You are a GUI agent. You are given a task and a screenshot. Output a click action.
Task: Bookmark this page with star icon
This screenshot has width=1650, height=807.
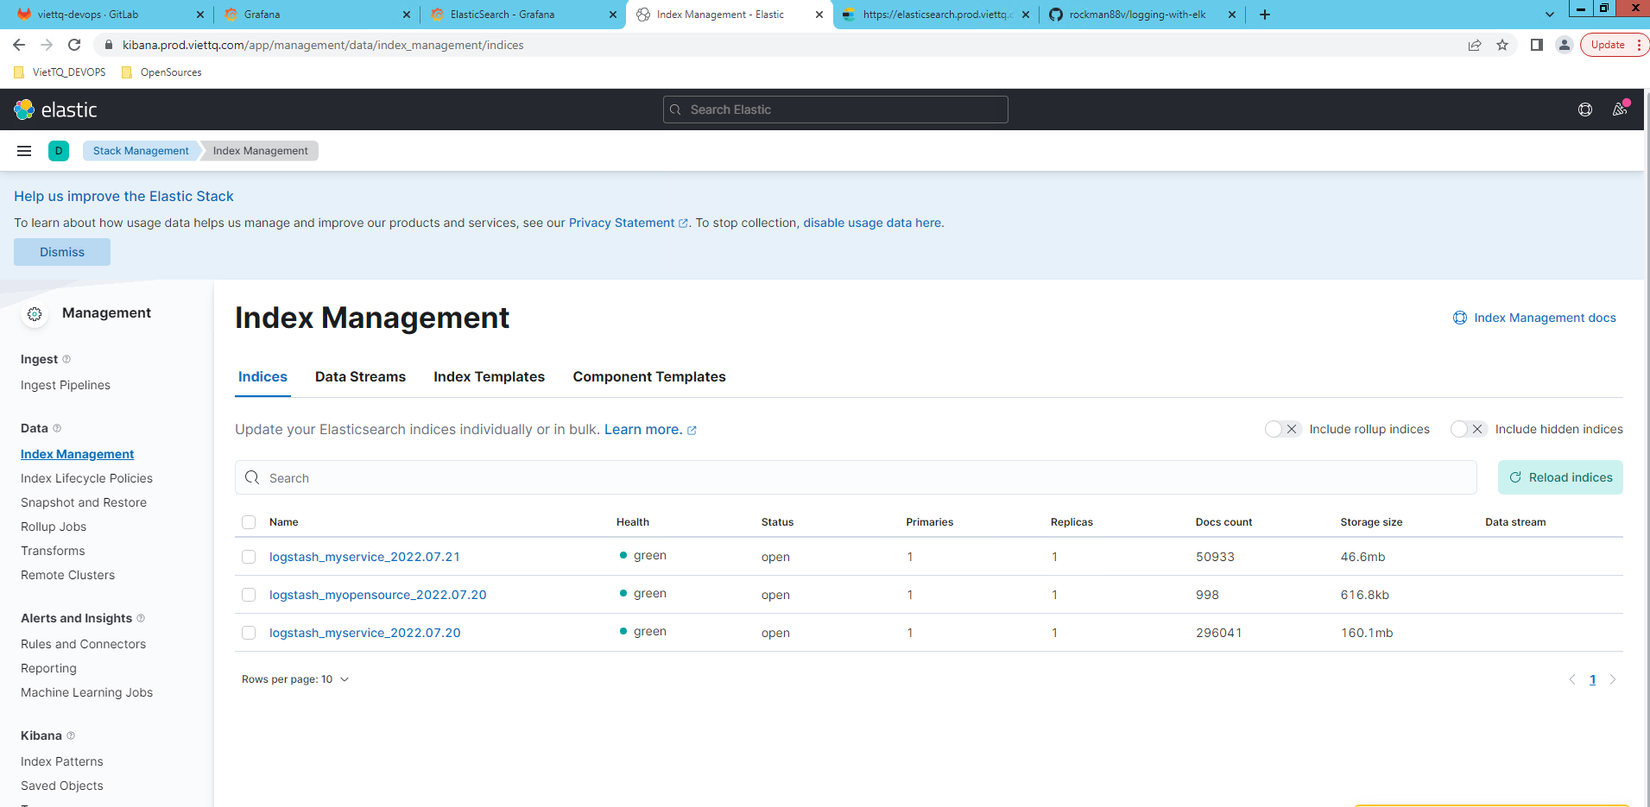click(x=1502, y=45)
